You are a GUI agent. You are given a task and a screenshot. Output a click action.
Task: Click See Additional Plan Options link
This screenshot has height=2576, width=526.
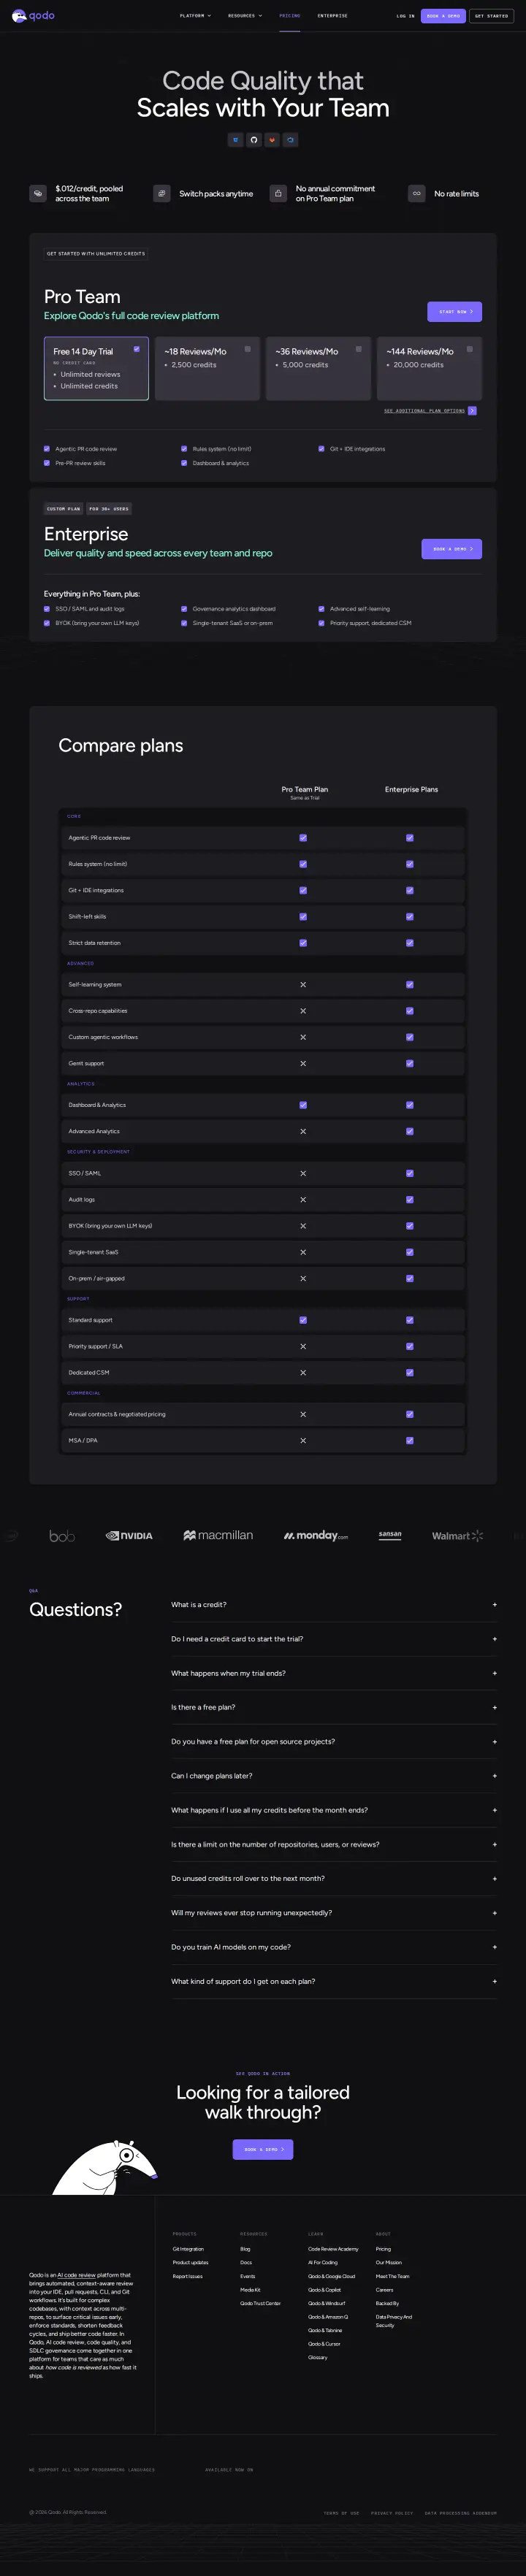pyautogui.click(x=425, y=411)
